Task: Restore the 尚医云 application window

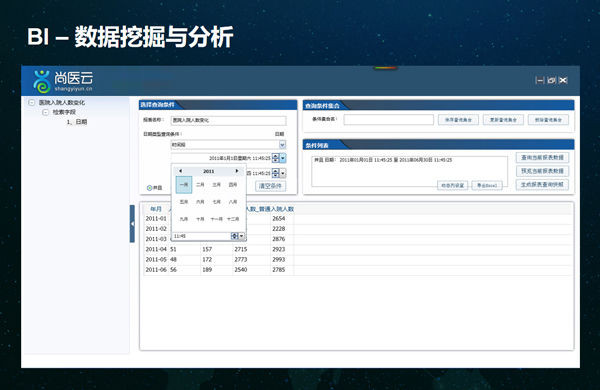Action: click(551, 80)
